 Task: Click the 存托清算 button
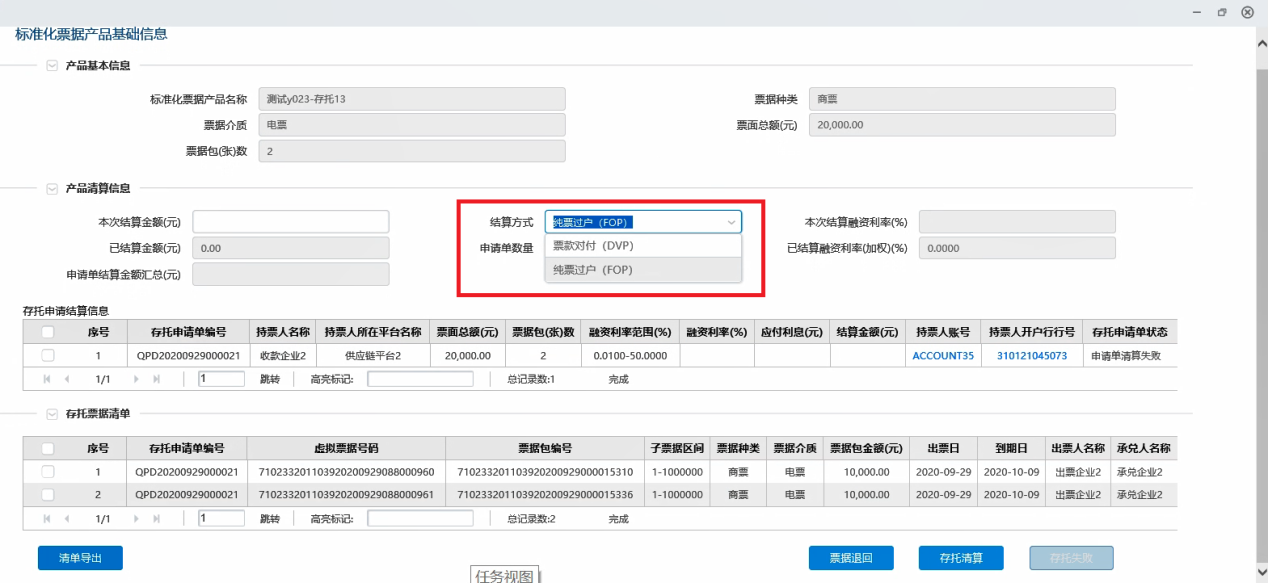[x=961, y=558]
